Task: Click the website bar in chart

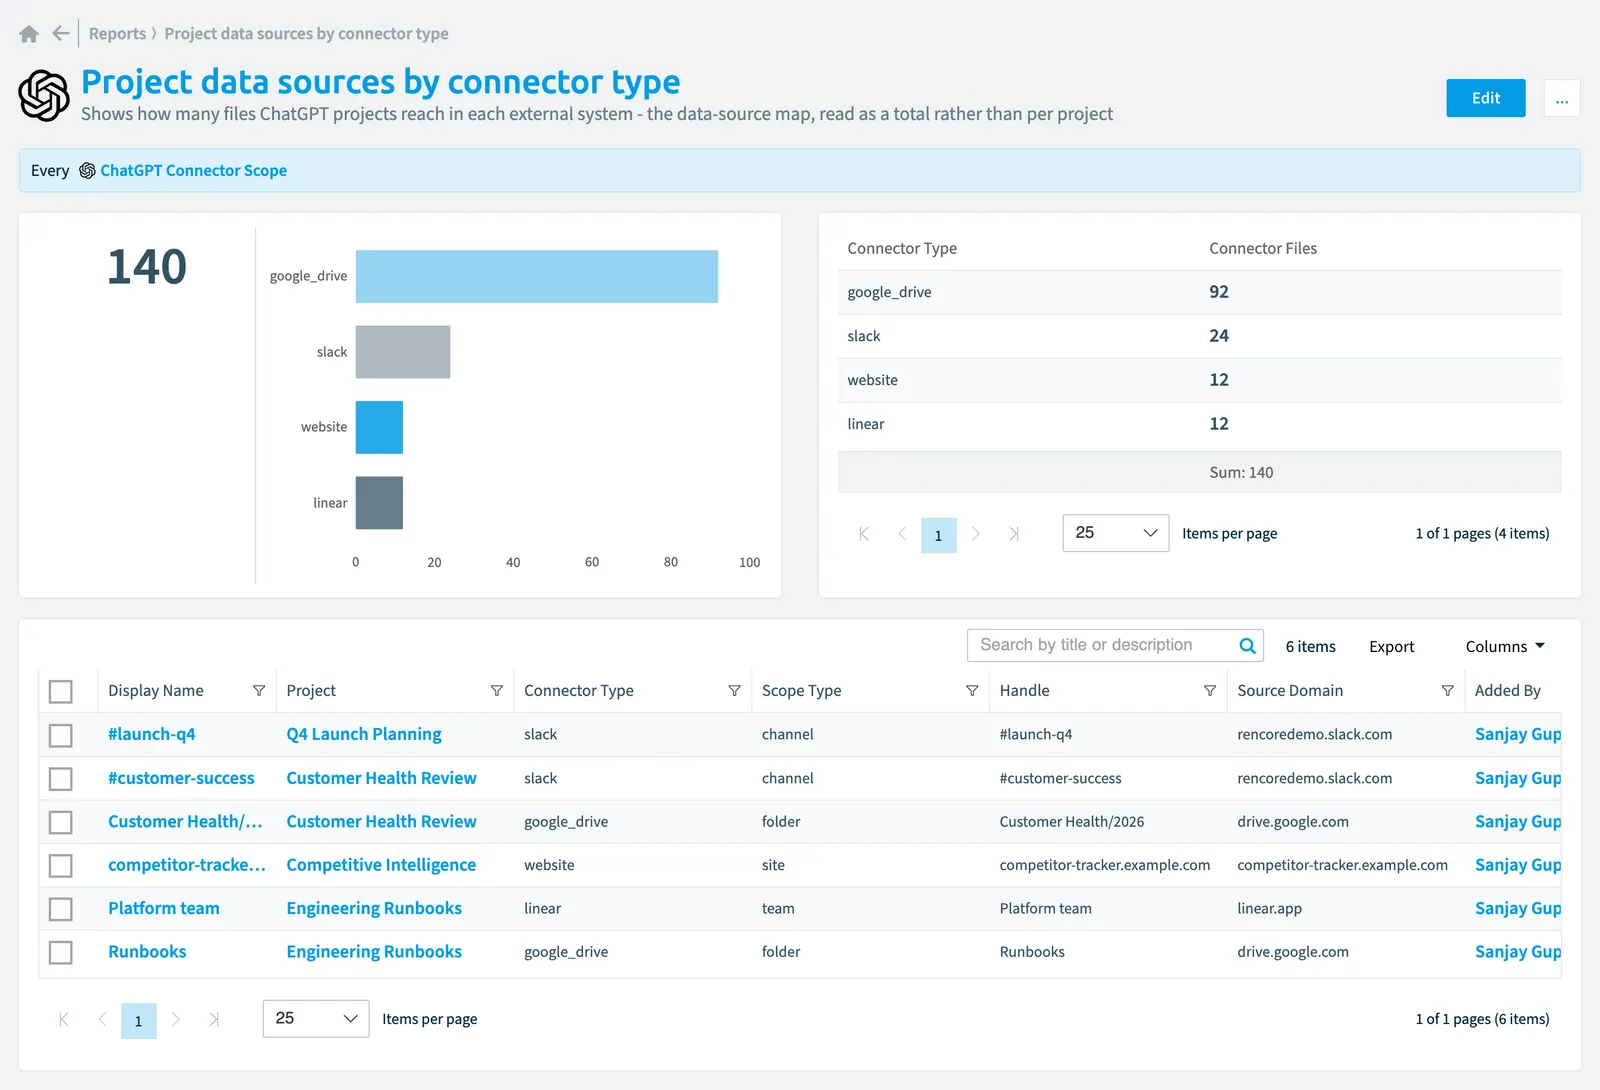Action: [x=379, y=428]
